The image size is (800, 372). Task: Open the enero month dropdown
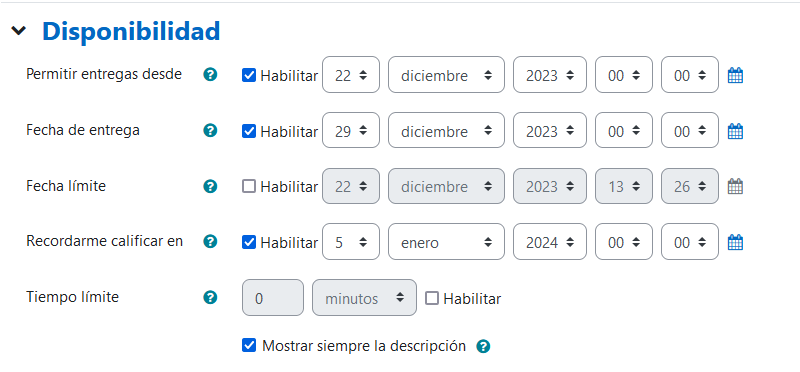tap(446, 242)
